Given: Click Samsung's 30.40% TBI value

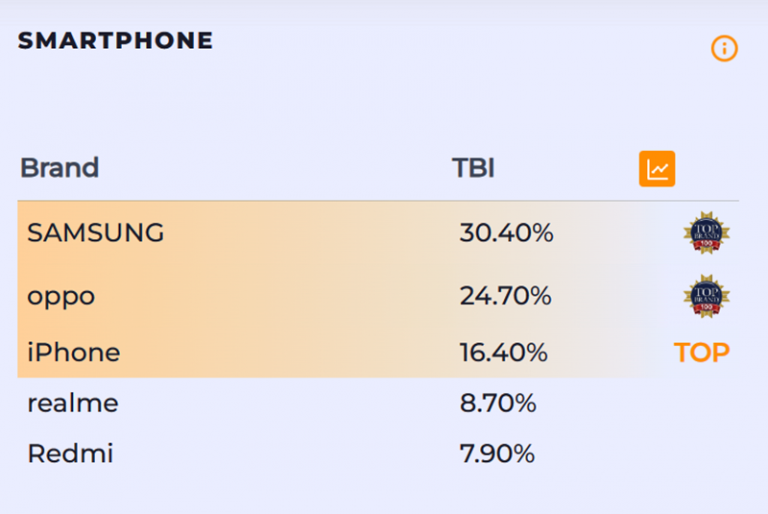Looking at the screenshot, I should click(506, 233).
